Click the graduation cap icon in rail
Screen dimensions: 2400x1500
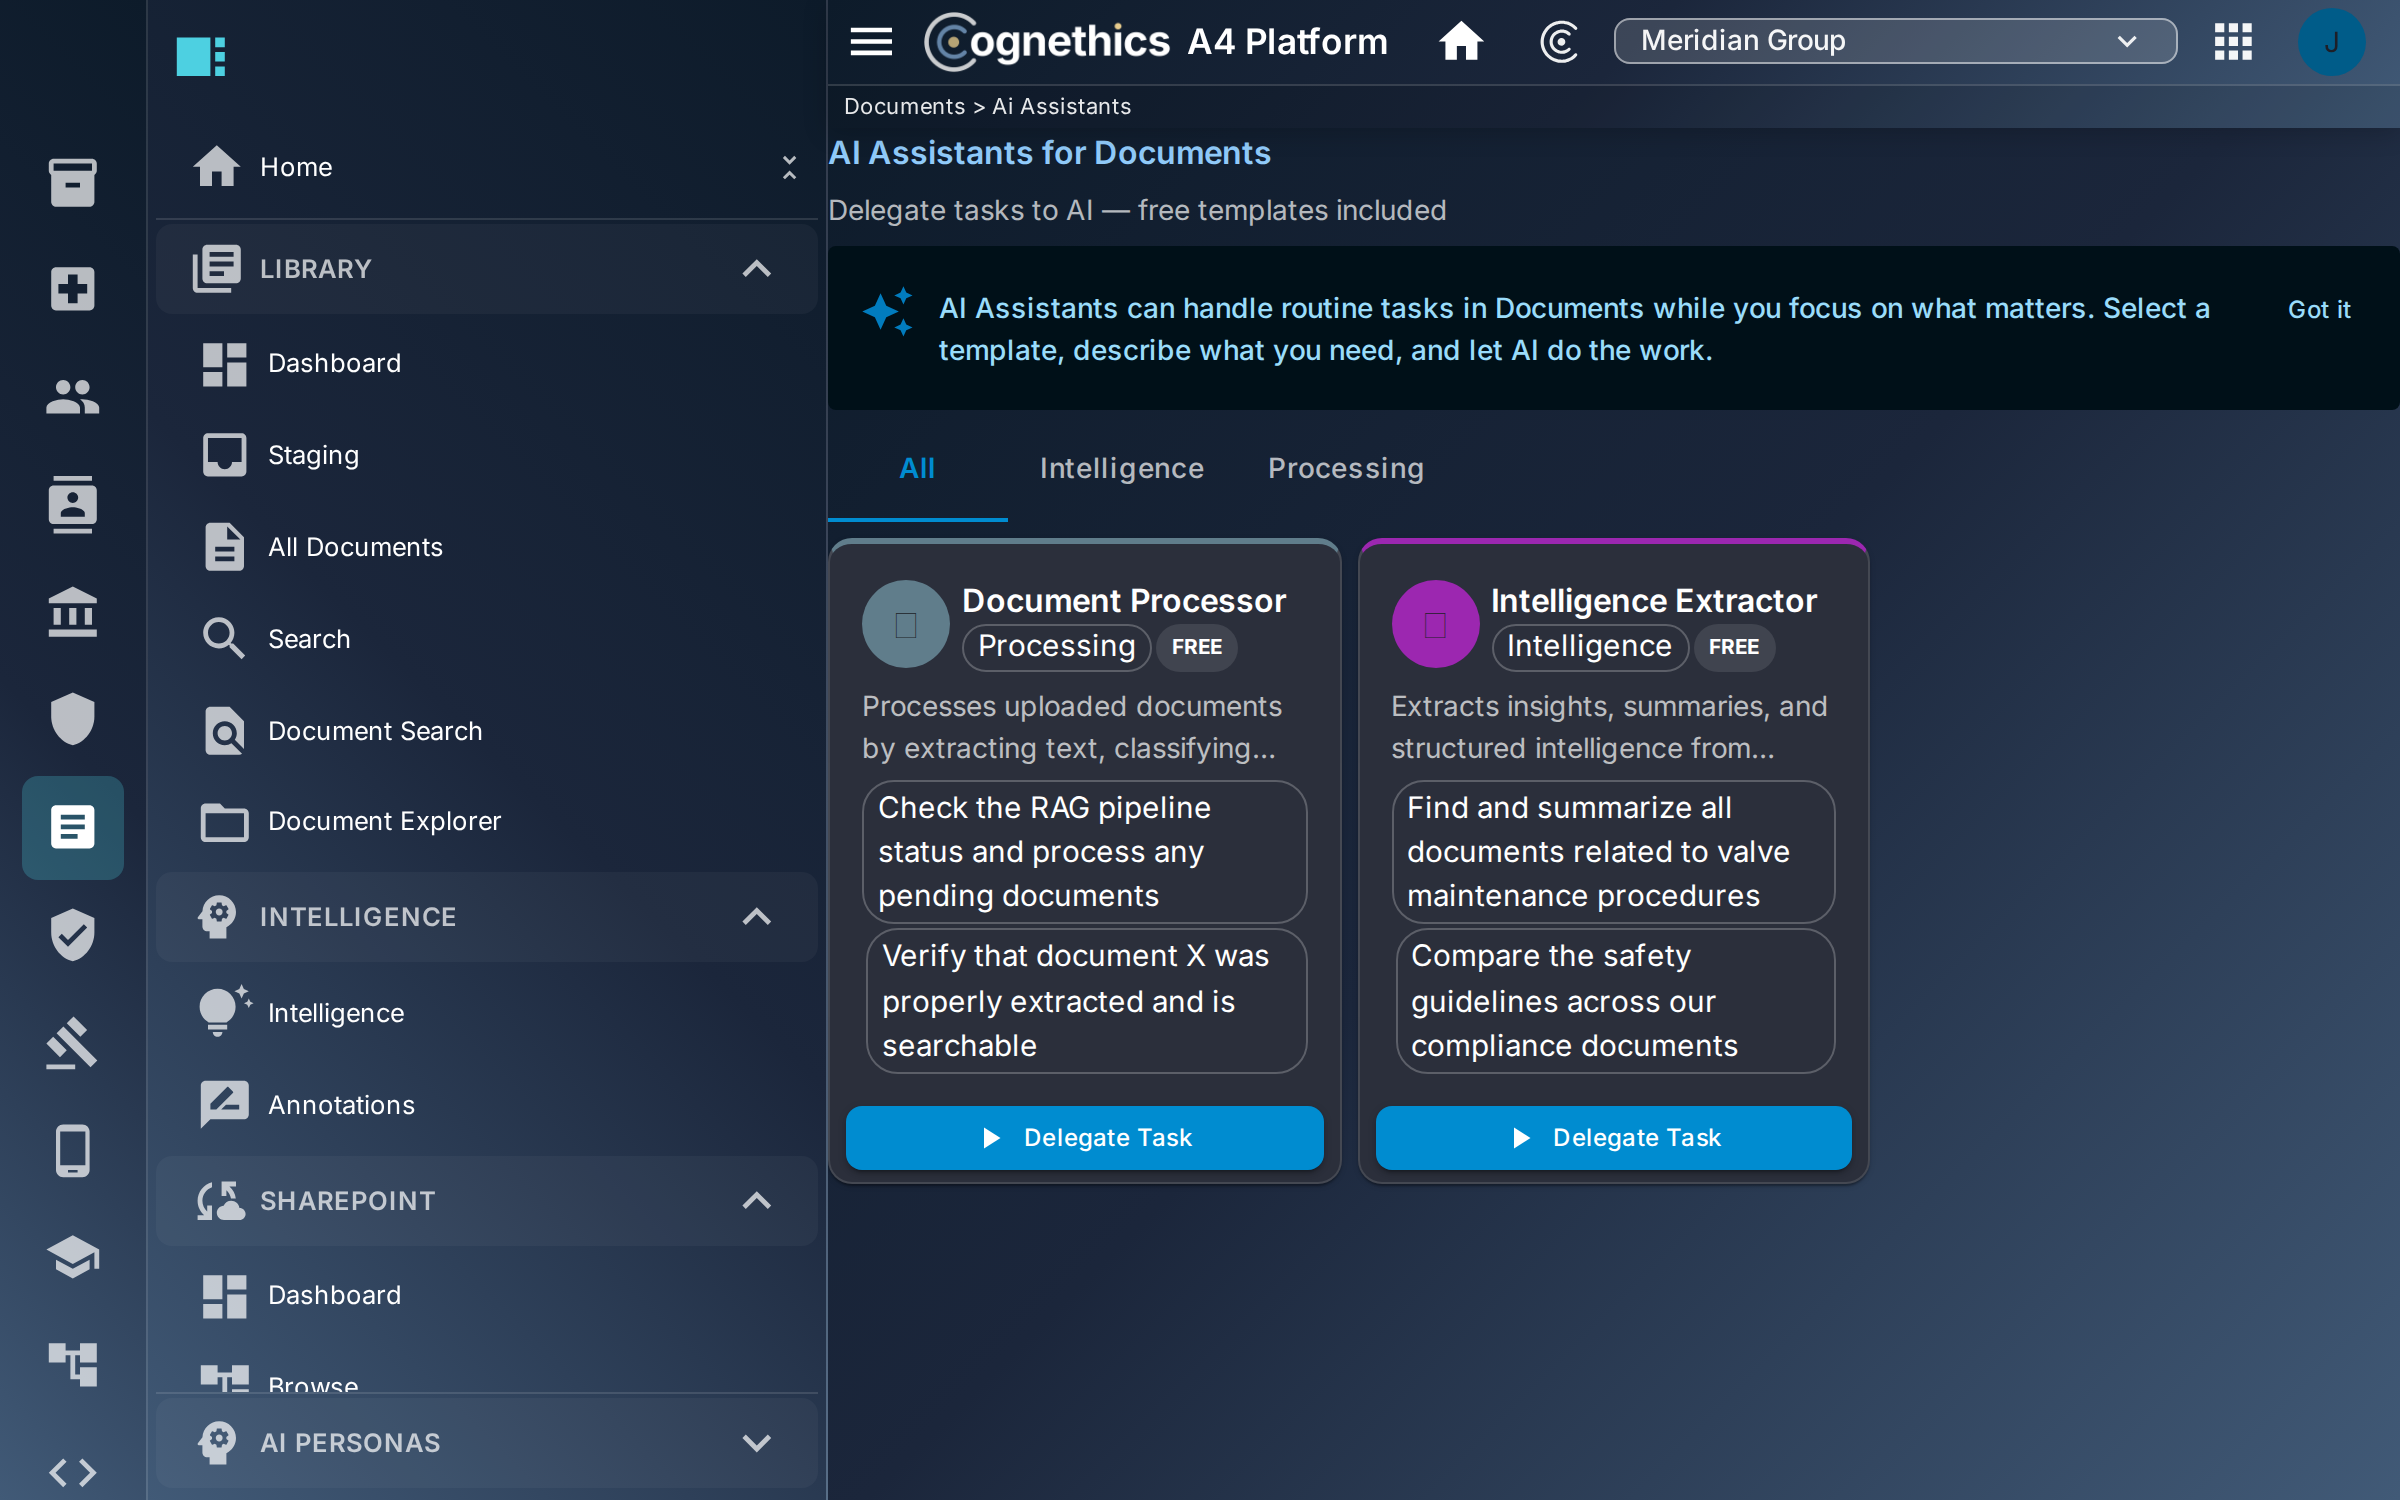click(72, 1257)
